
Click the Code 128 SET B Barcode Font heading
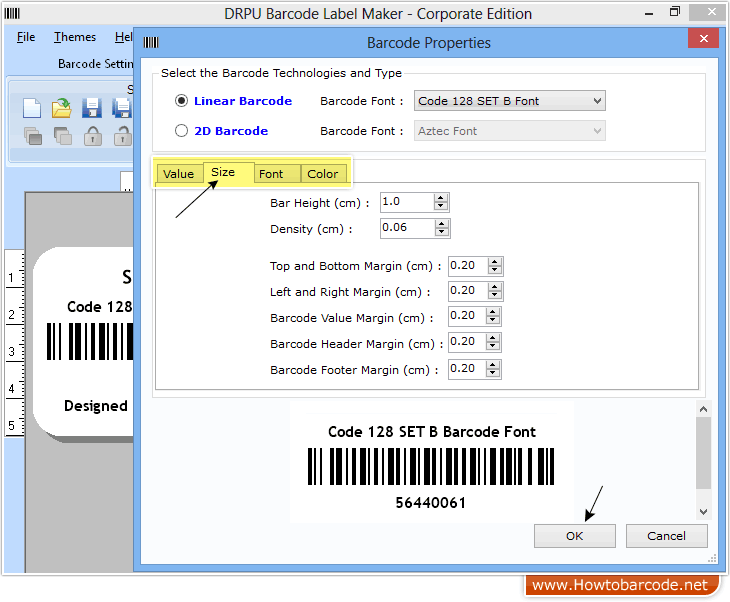432,432
